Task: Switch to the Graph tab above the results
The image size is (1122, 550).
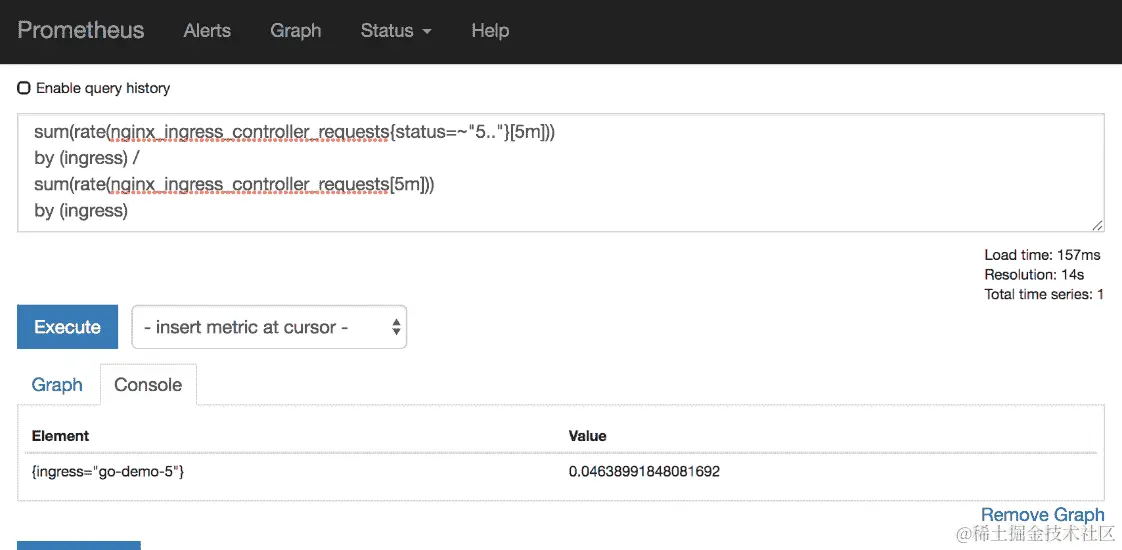Action: [57, 385]
